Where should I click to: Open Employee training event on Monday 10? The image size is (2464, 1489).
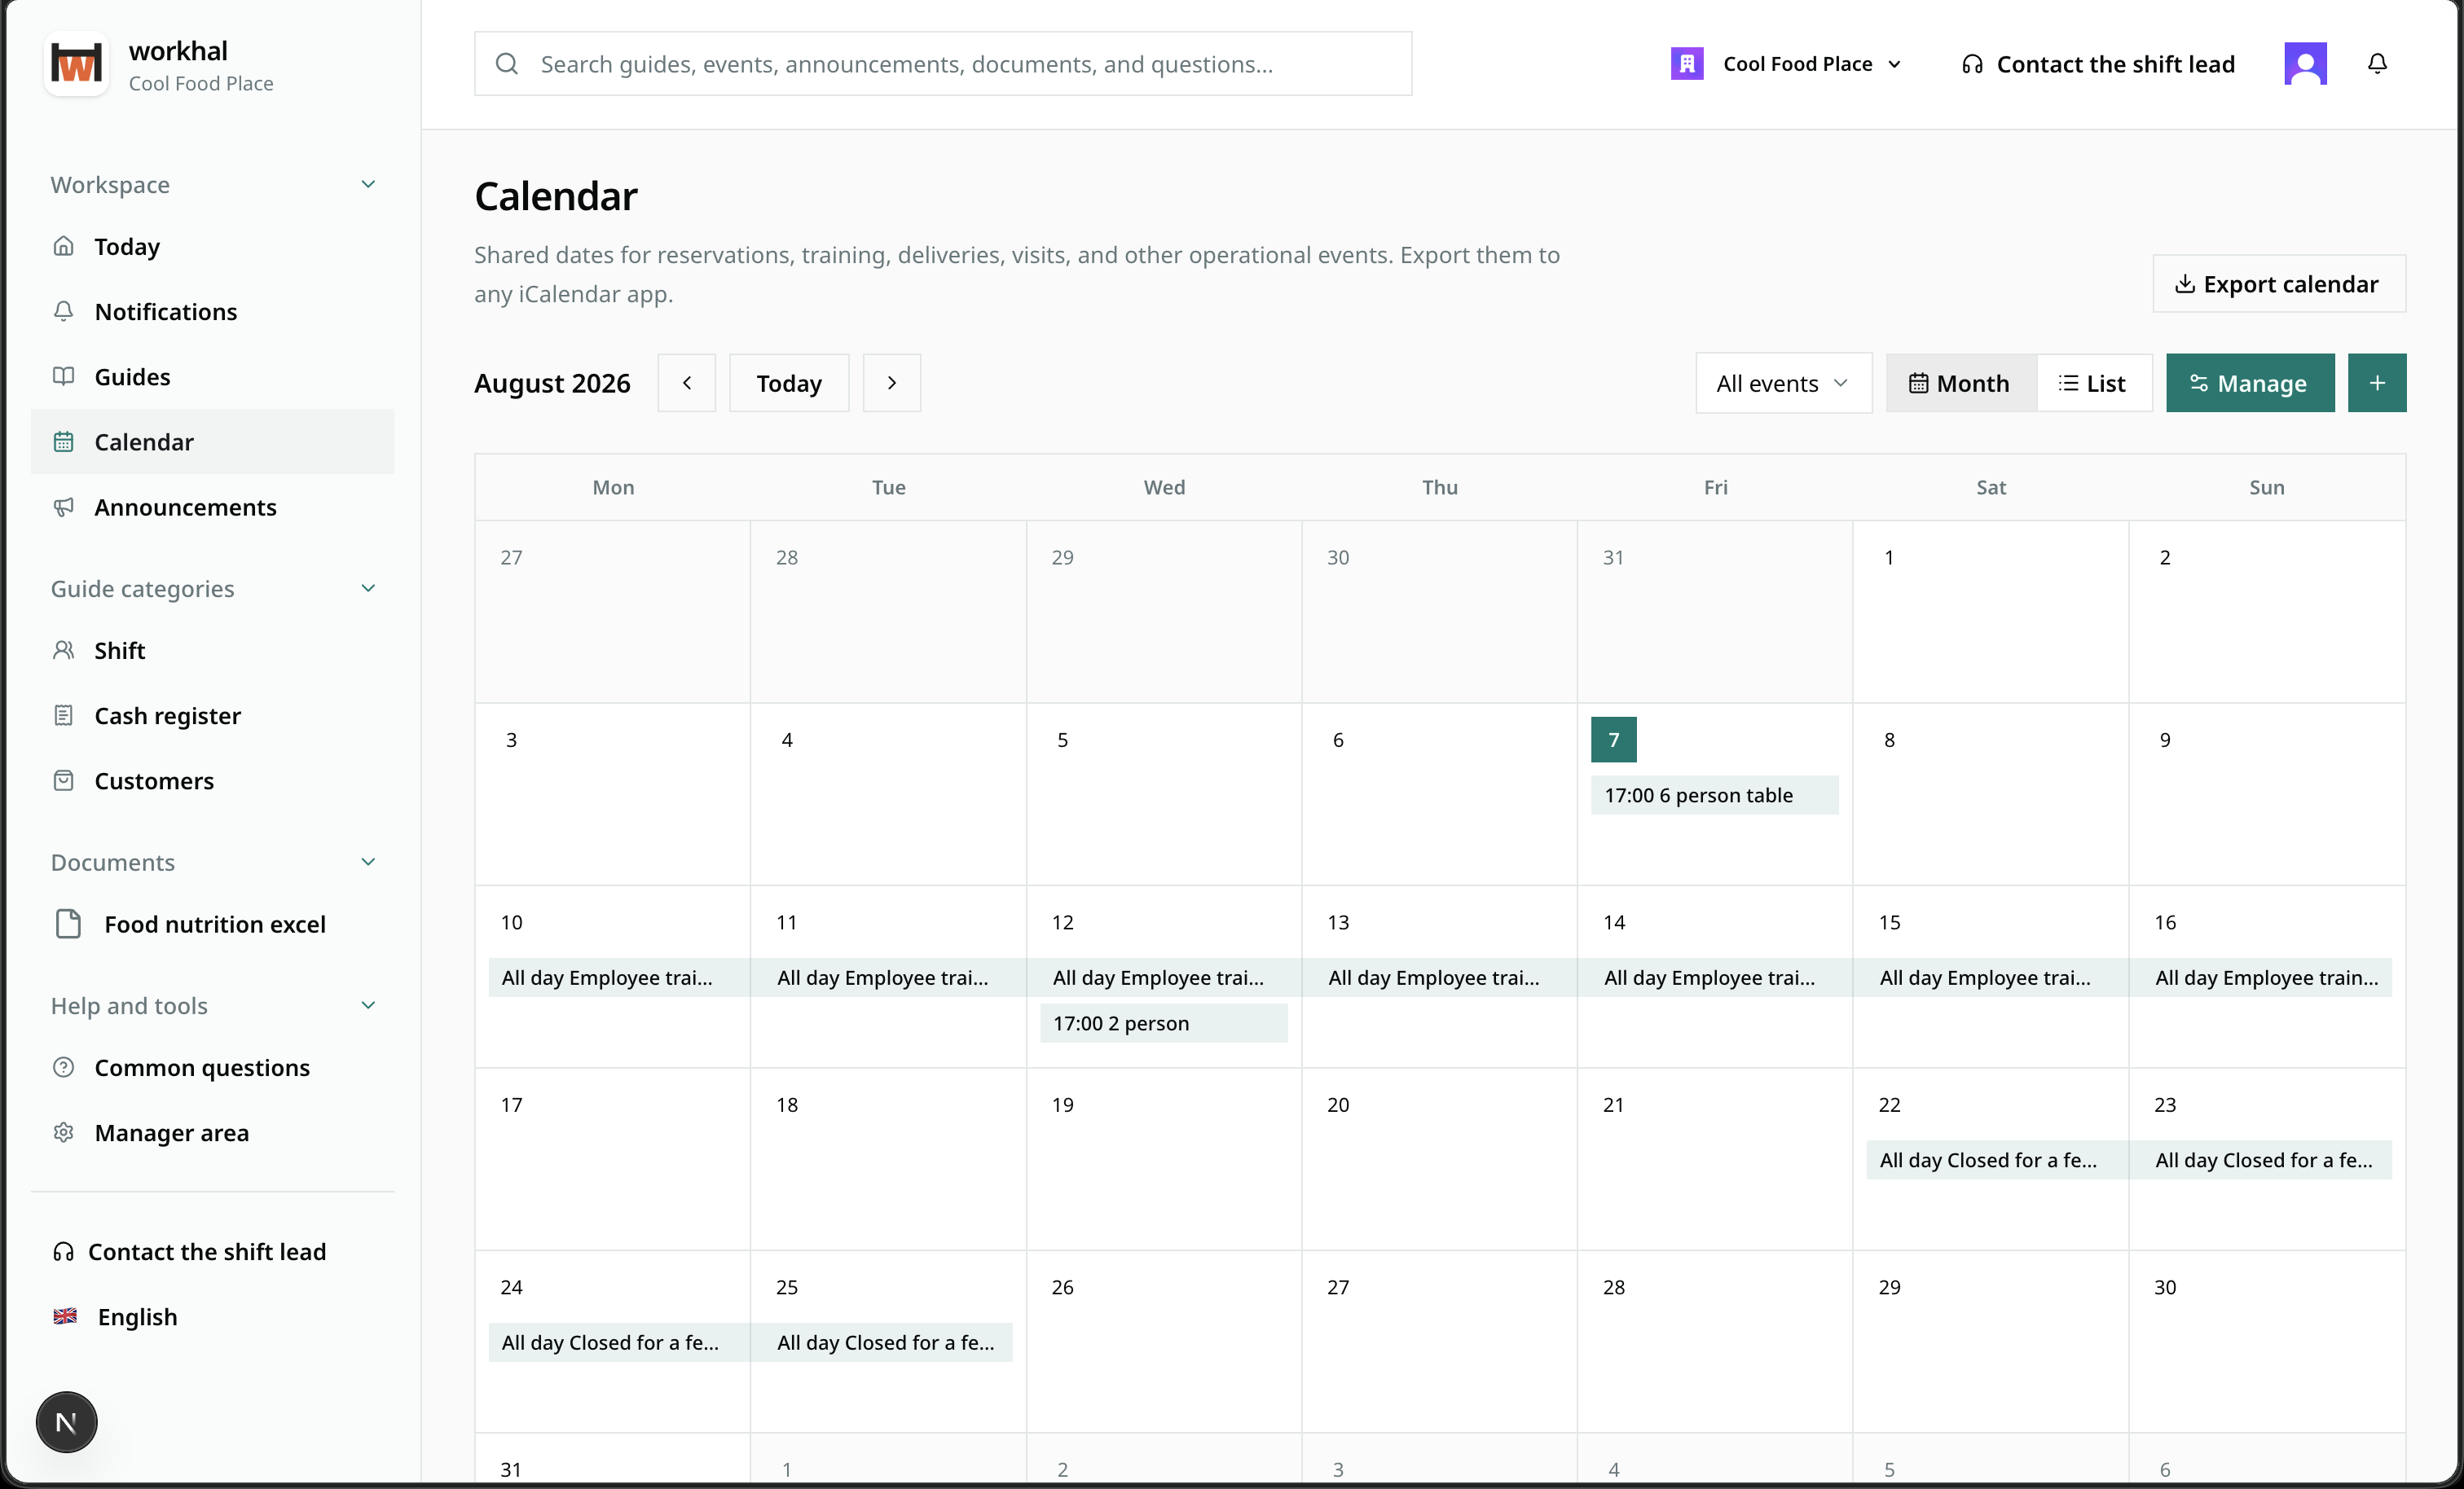click(619, 977)
